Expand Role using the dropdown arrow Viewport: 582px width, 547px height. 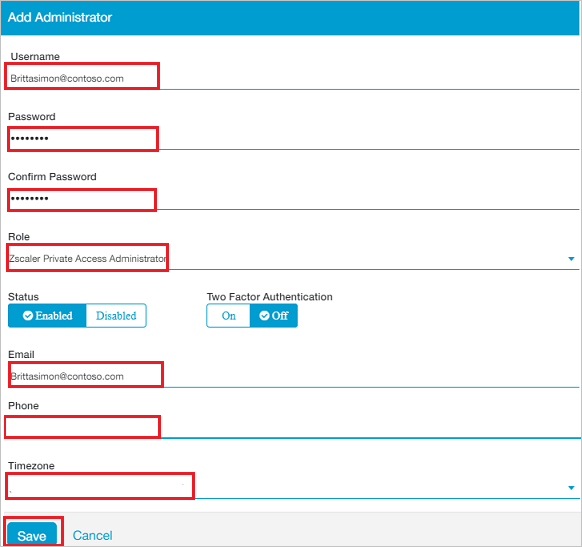(x=571, y=259)
